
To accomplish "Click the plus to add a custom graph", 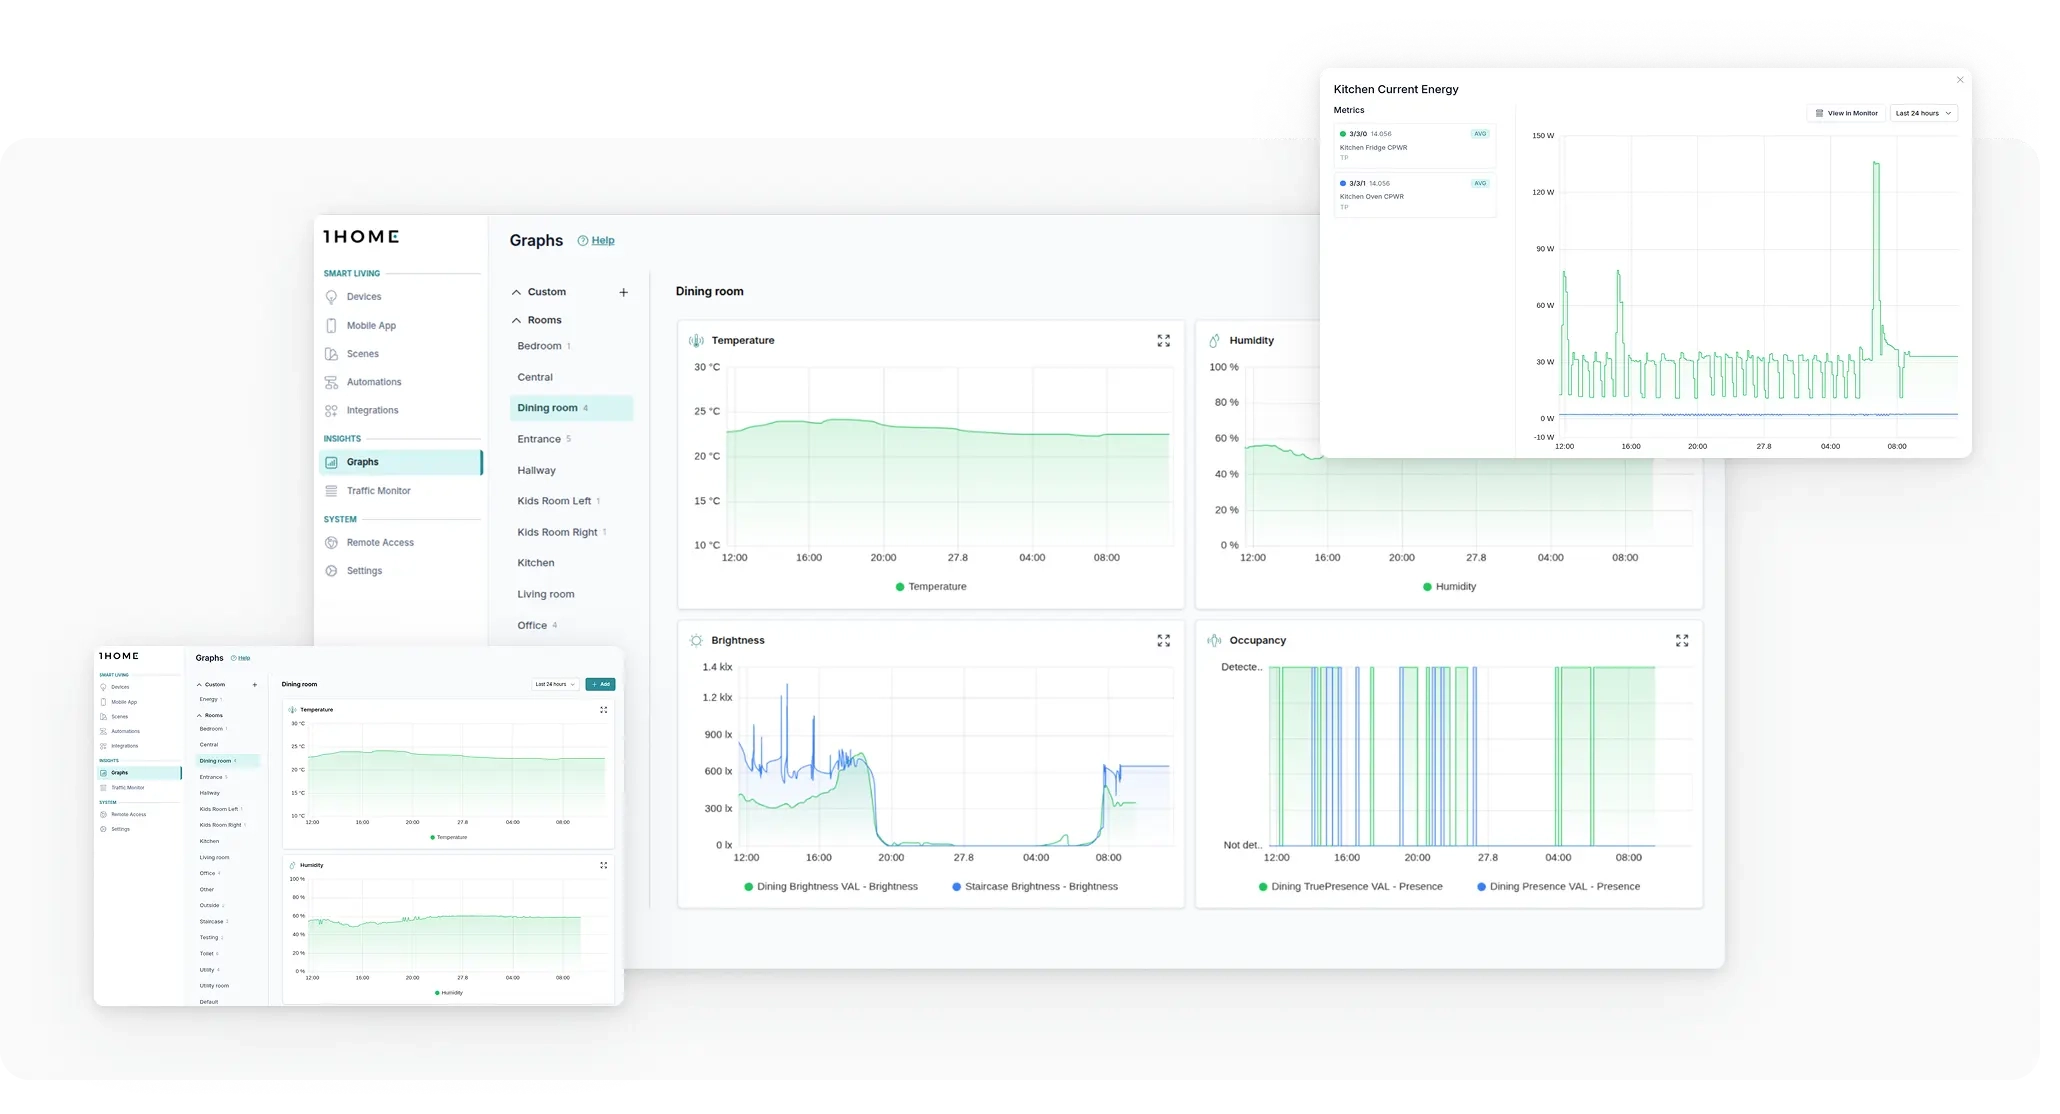I will [x=624, y=292].
